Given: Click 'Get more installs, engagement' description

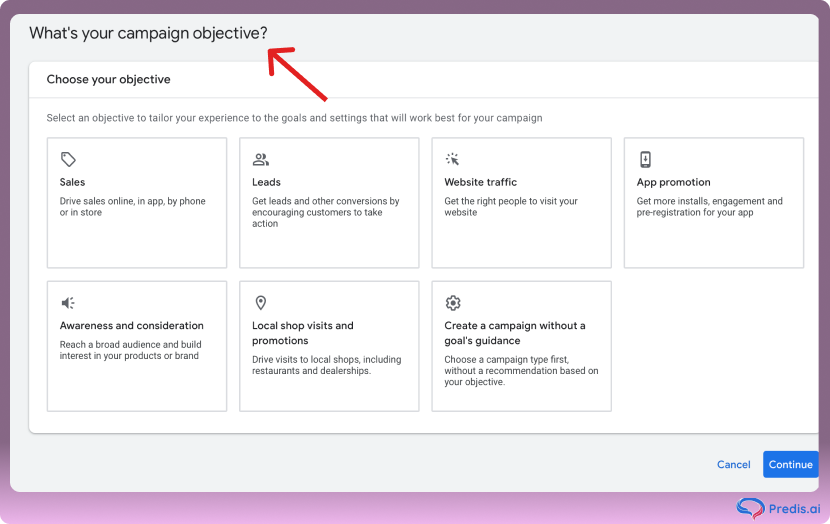Looking at the screenshot, I should (709, 206).
